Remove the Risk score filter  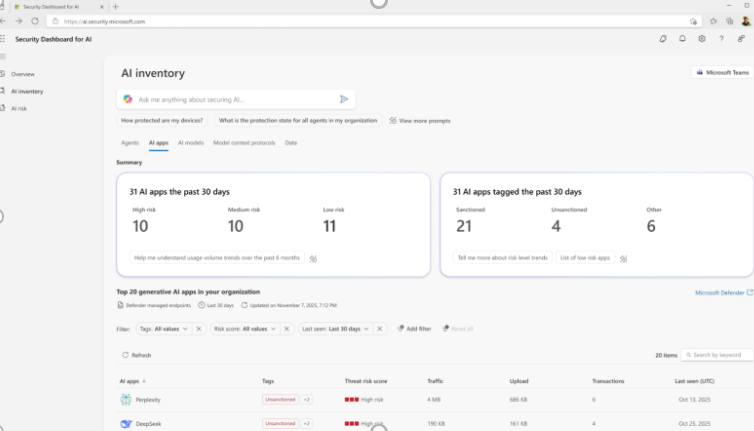pos(287,329)
